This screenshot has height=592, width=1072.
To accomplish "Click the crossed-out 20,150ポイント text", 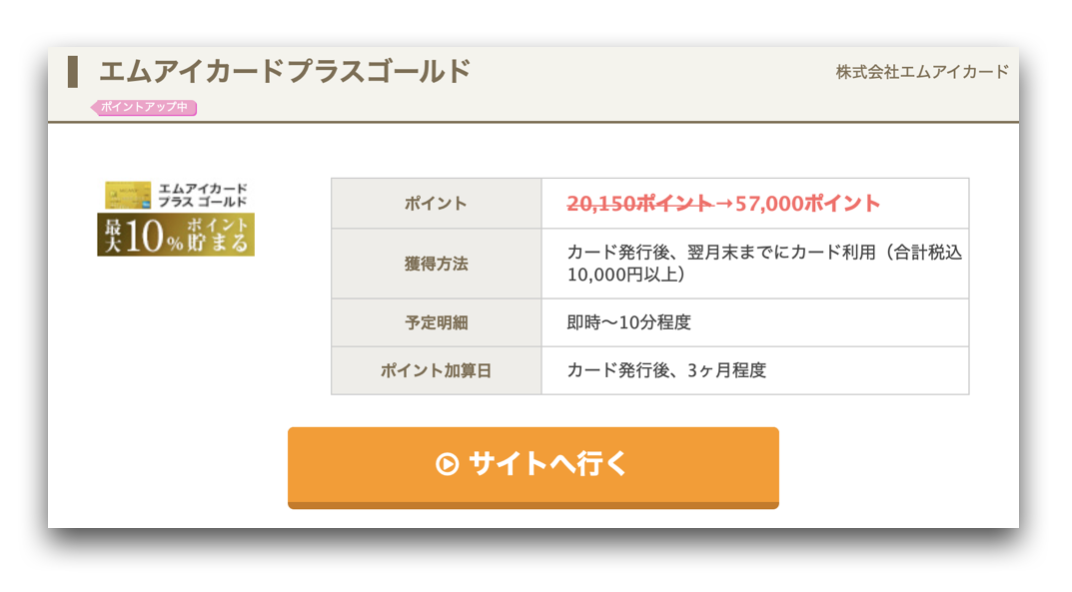I will (x=640, y=203).
